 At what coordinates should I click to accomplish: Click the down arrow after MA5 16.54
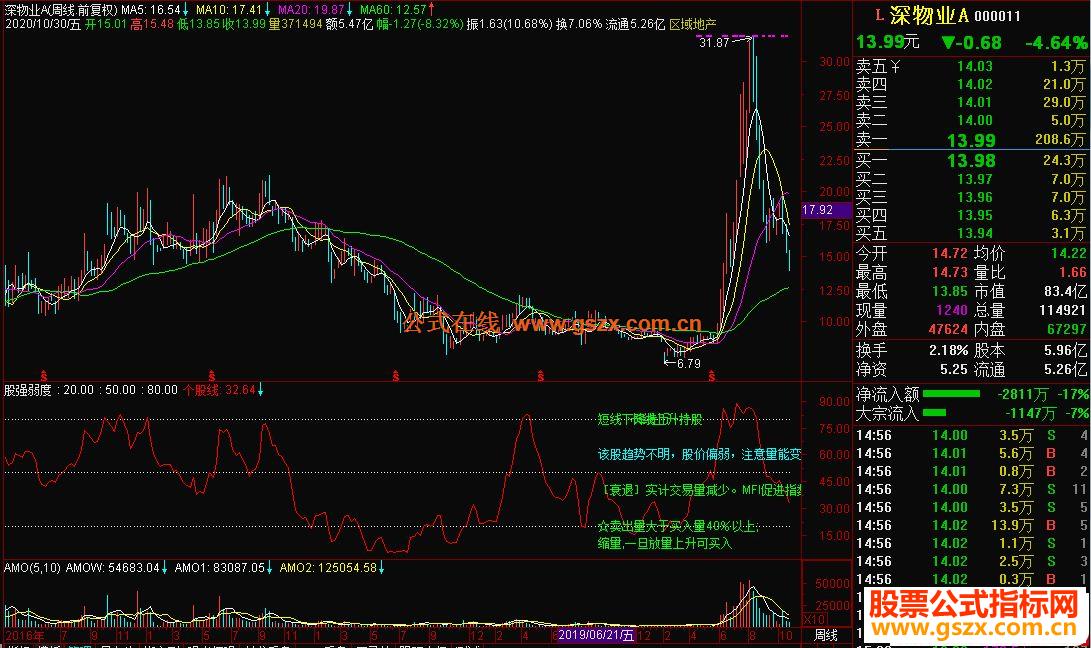[186, 10]
